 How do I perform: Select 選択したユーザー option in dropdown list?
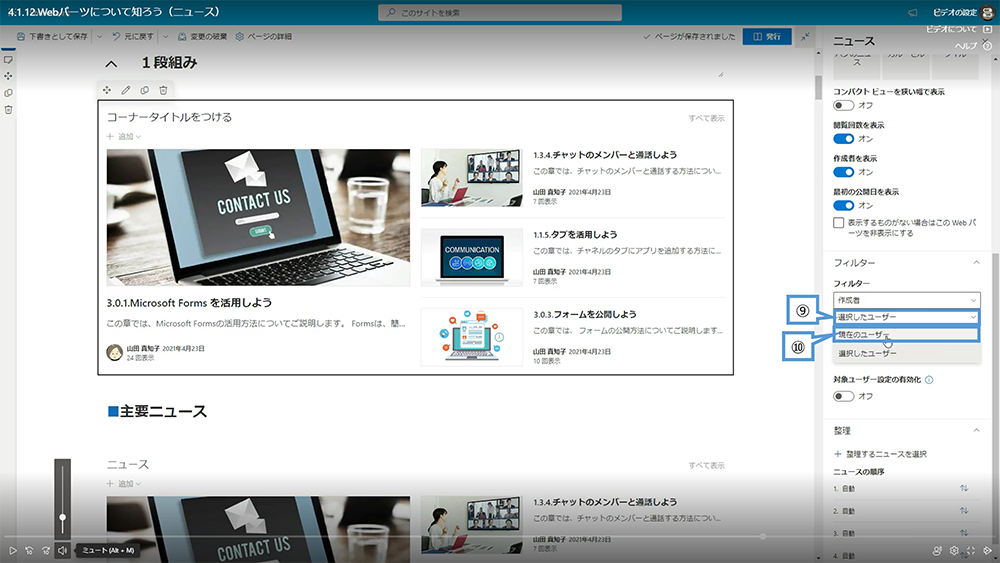pos(906,353)
